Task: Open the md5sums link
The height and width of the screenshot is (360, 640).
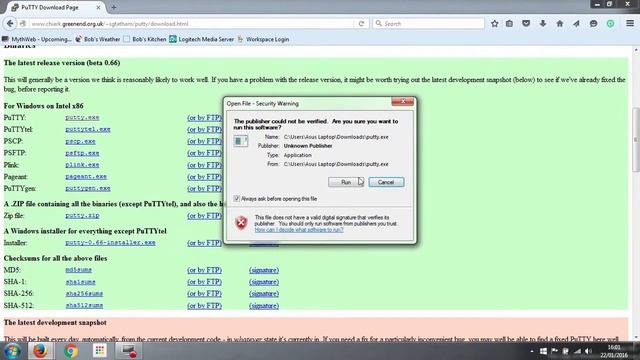Action: (x=78, y=270)
